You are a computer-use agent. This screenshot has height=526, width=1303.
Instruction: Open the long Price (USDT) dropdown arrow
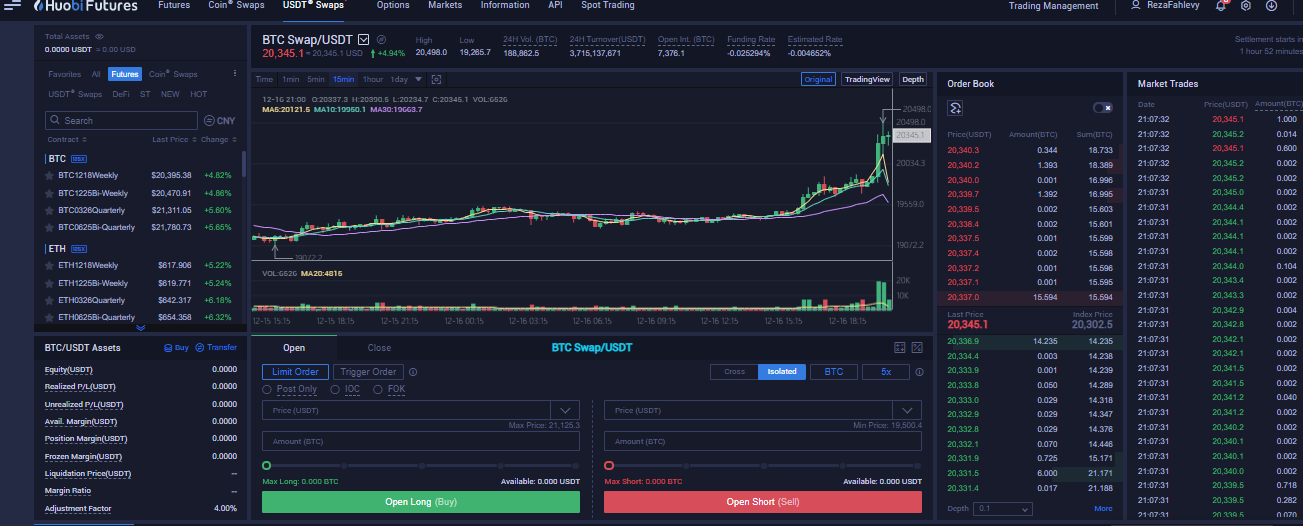565,410
